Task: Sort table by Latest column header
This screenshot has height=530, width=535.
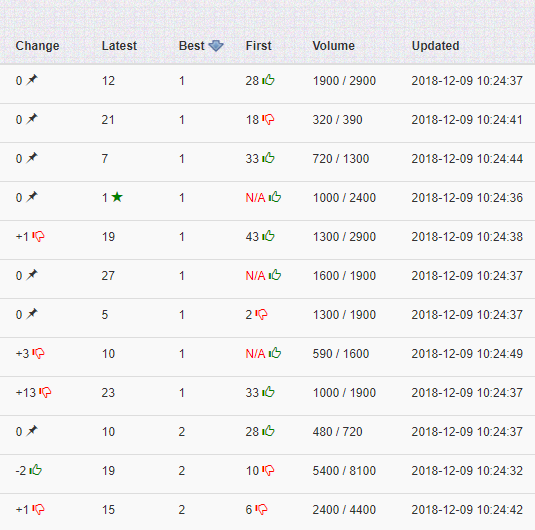Action: tap(119, 46)
